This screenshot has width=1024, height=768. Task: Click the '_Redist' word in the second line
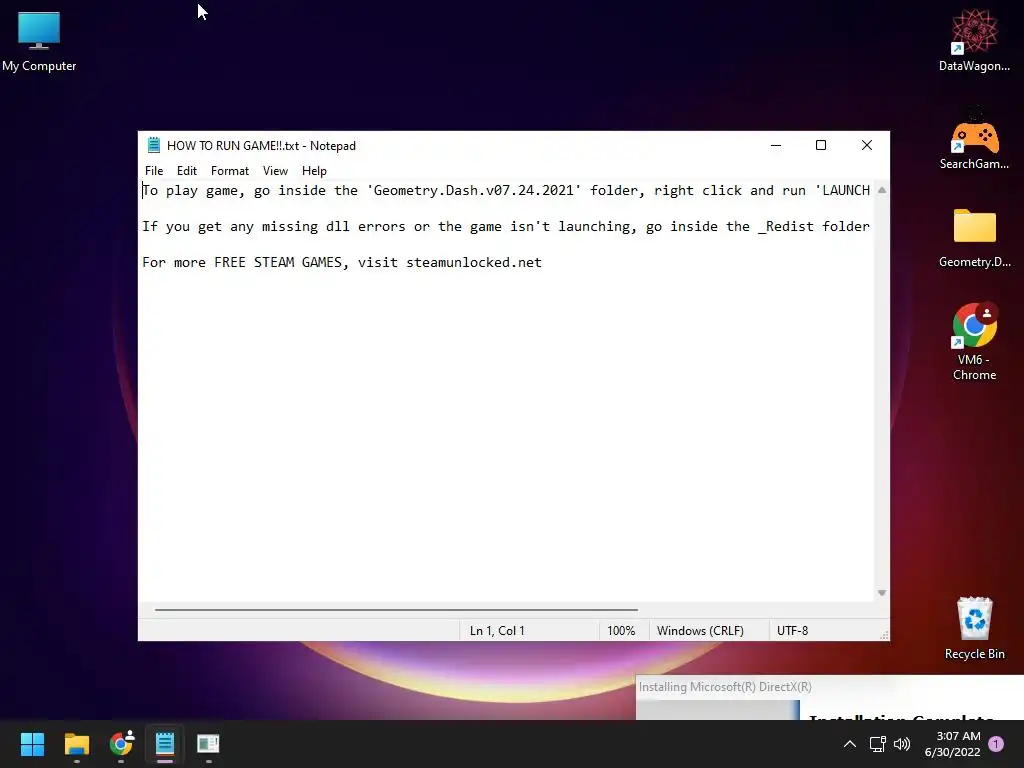click(786, 227)
